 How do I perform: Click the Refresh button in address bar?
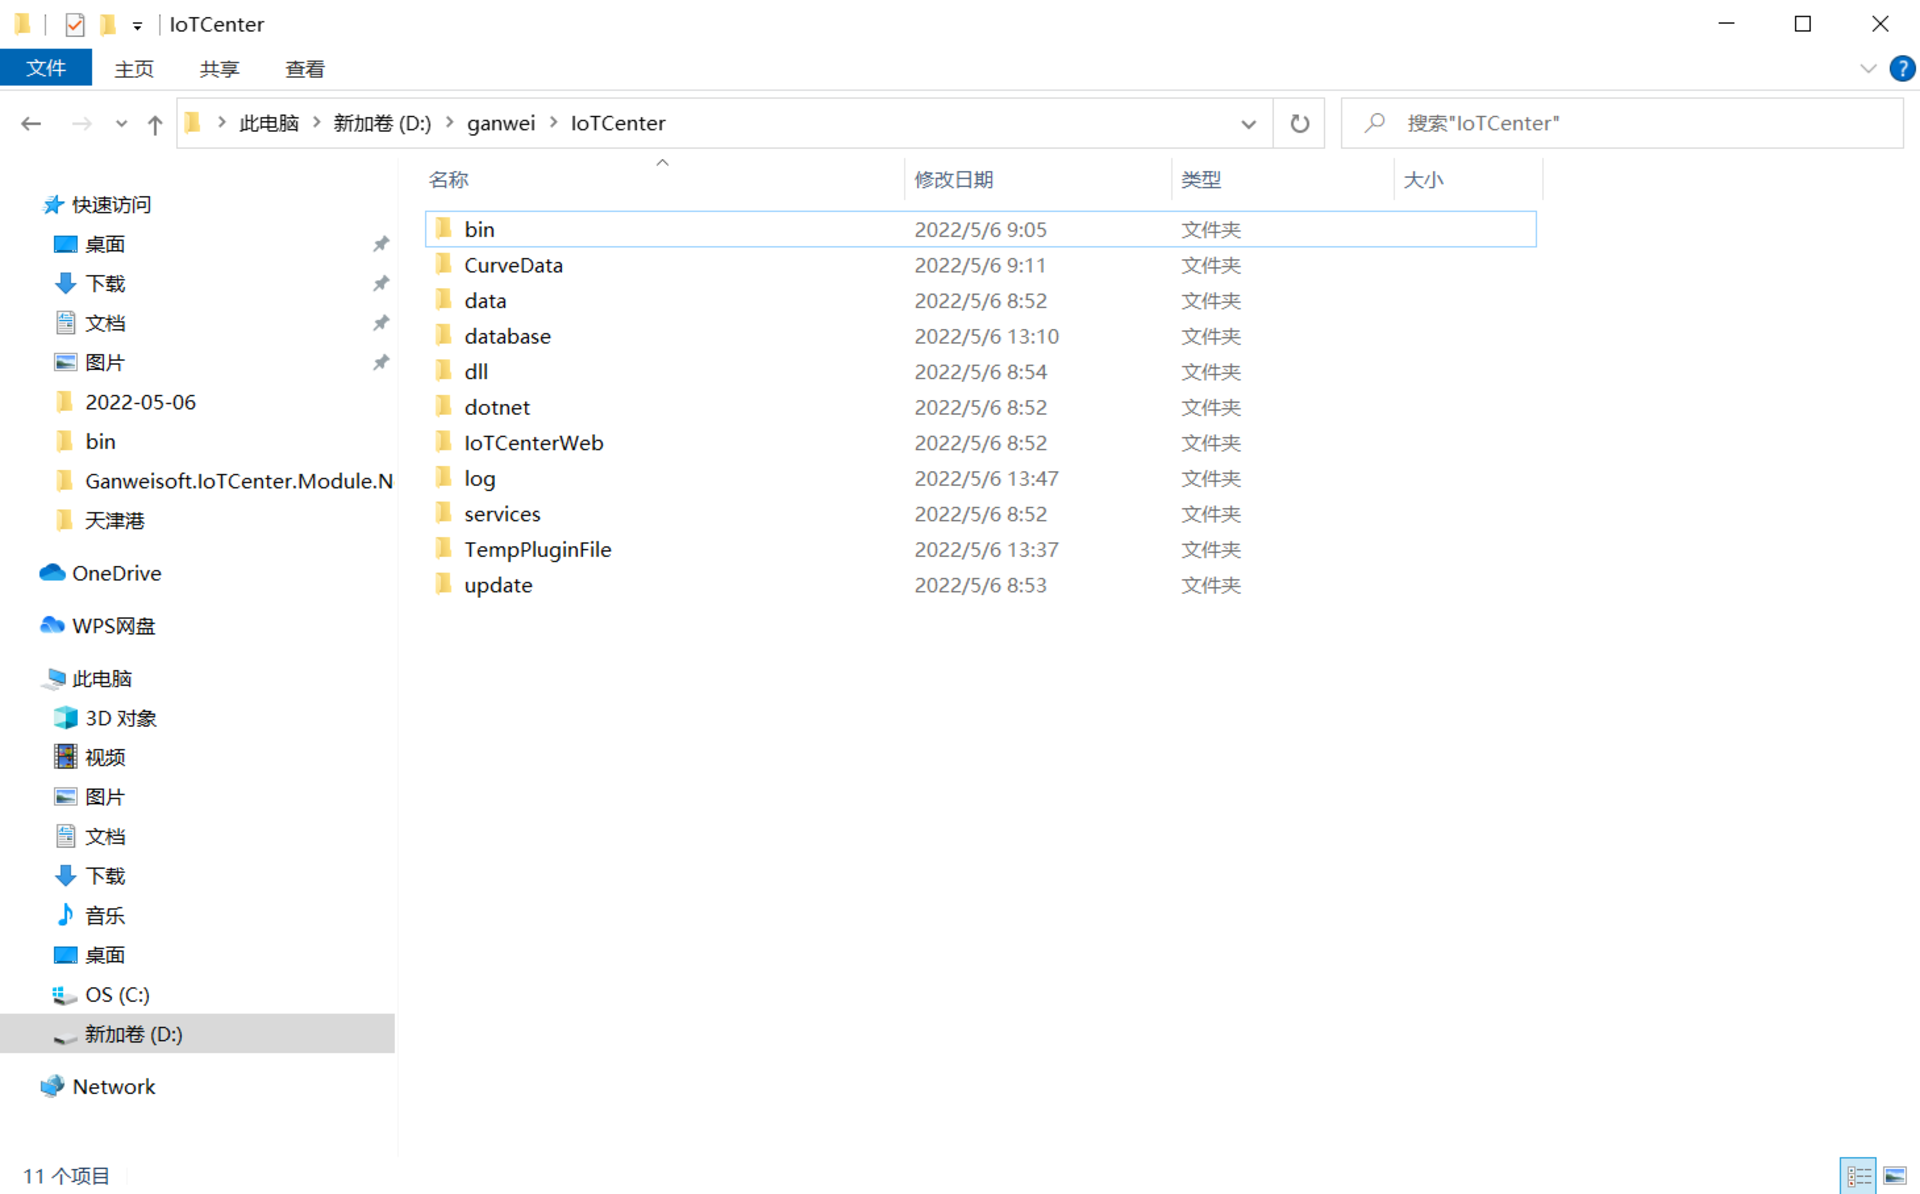1299,123
